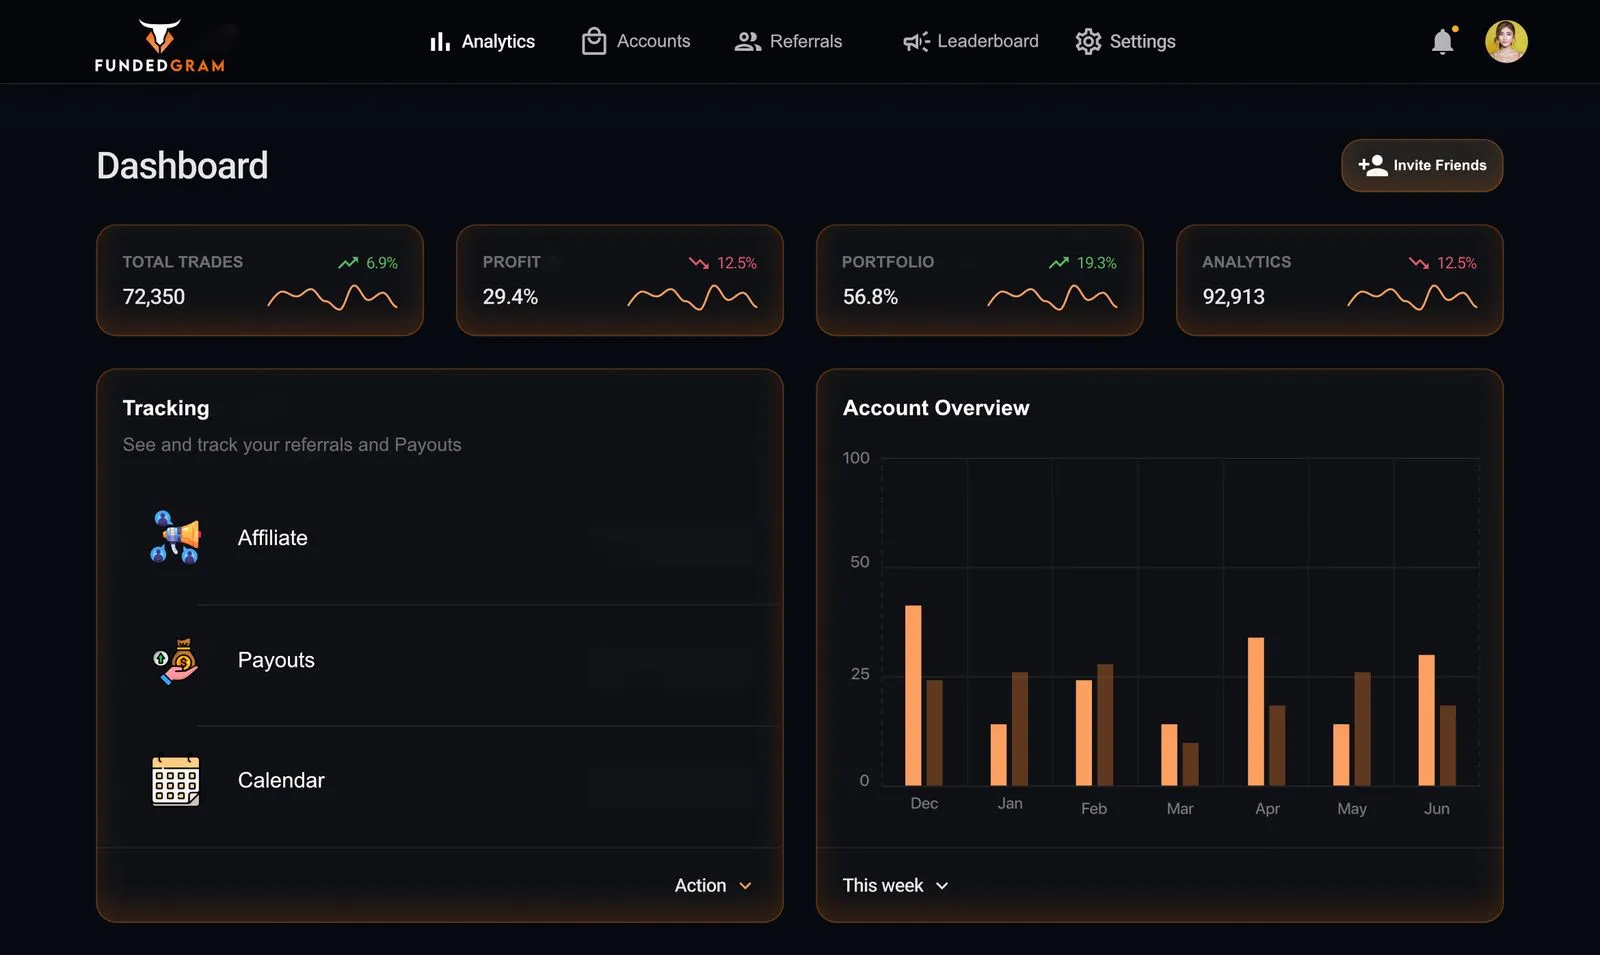The image size is (1600, 955).
Task: Open the Portfolio stat card
Action: pos(979,280)
